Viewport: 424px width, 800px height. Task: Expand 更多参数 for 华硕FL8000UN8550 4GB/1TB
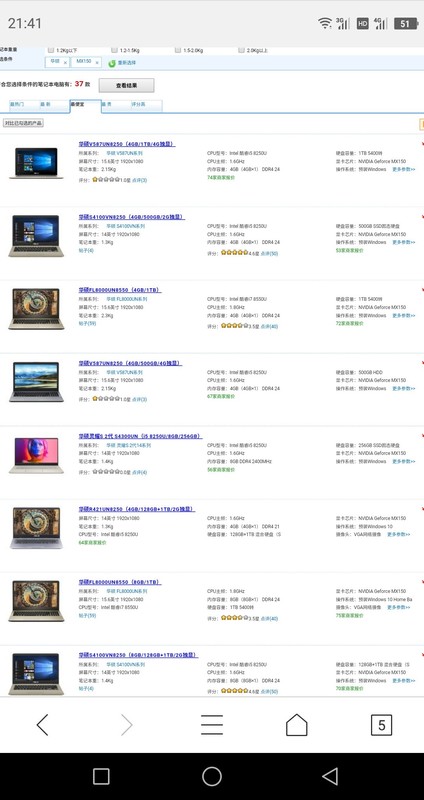coord(404,315)
